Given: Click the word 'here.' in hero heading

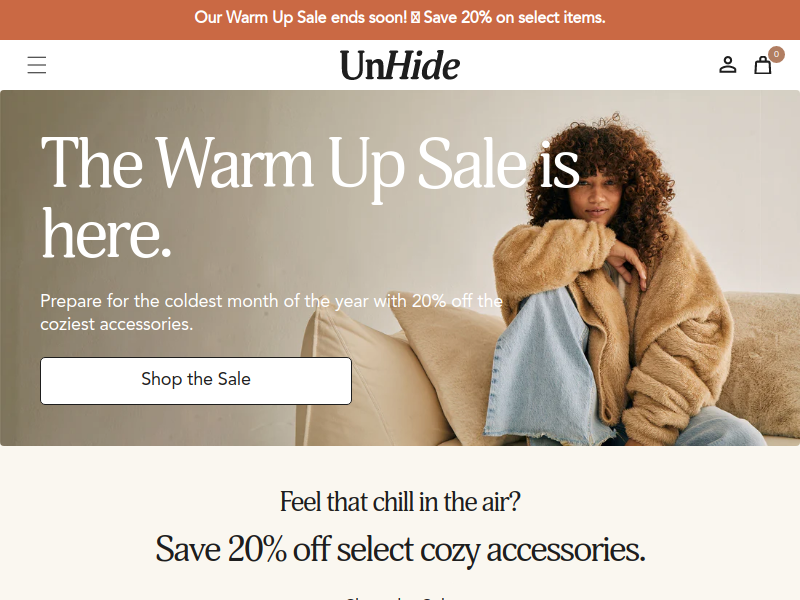Looking at the screenshot, I should 106,234.
